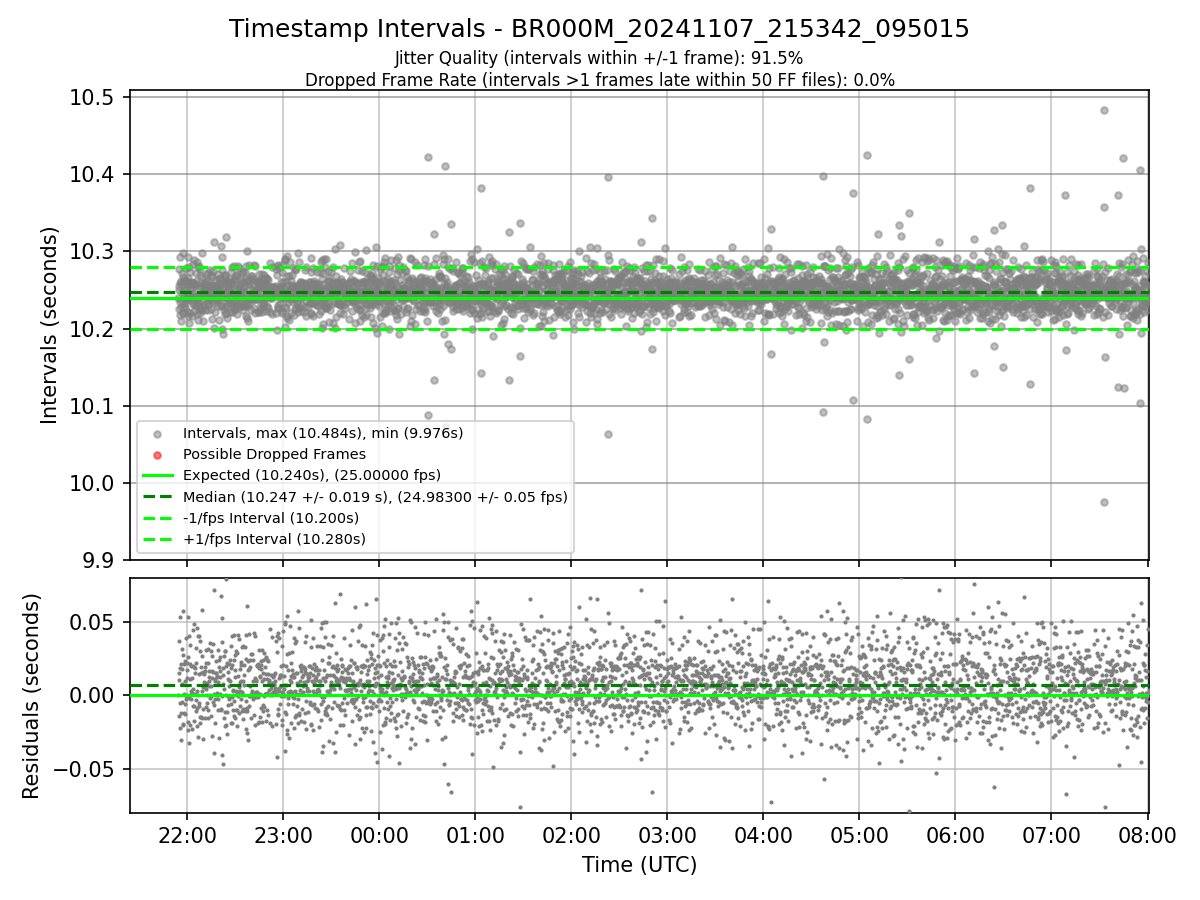
Task: Click the minimum outlier point near 9.98 seconds
Action: click(x=1104, y=502)
